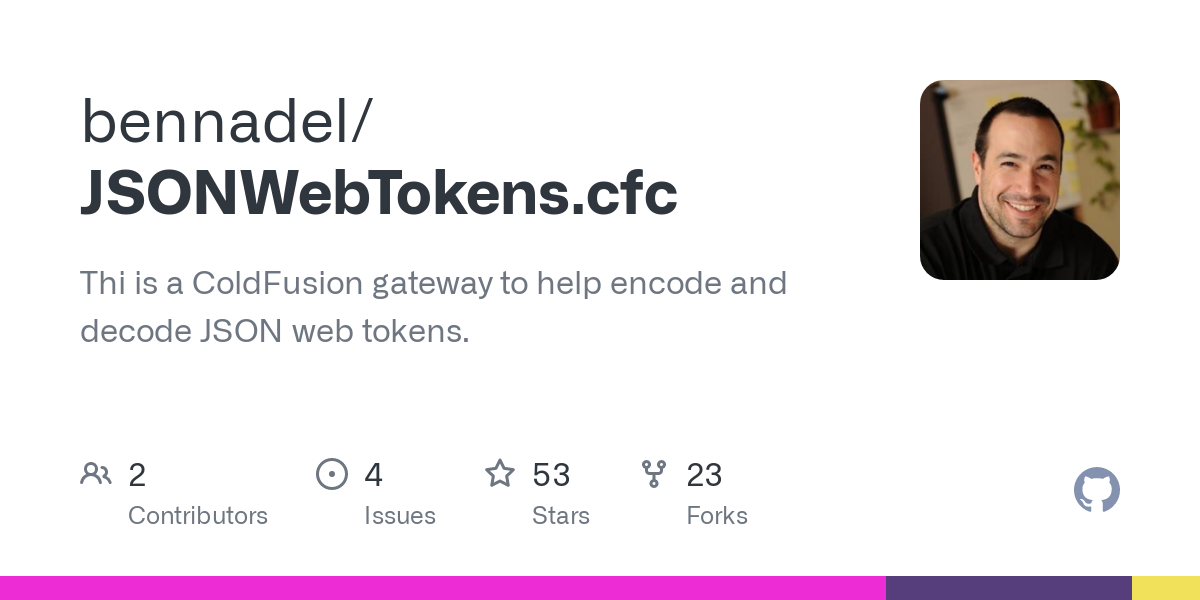Open the bennadel/ owner name

pos(226,121)
